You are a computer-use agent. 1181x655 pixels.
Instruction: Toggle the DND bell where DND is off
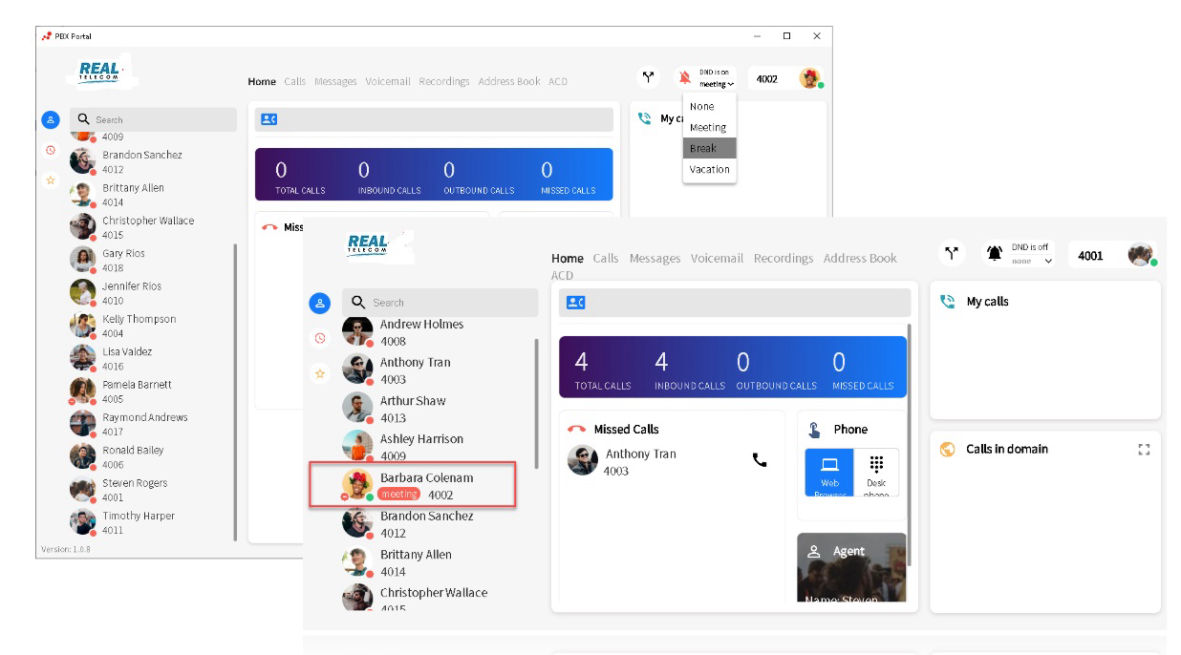pos(995,254)
